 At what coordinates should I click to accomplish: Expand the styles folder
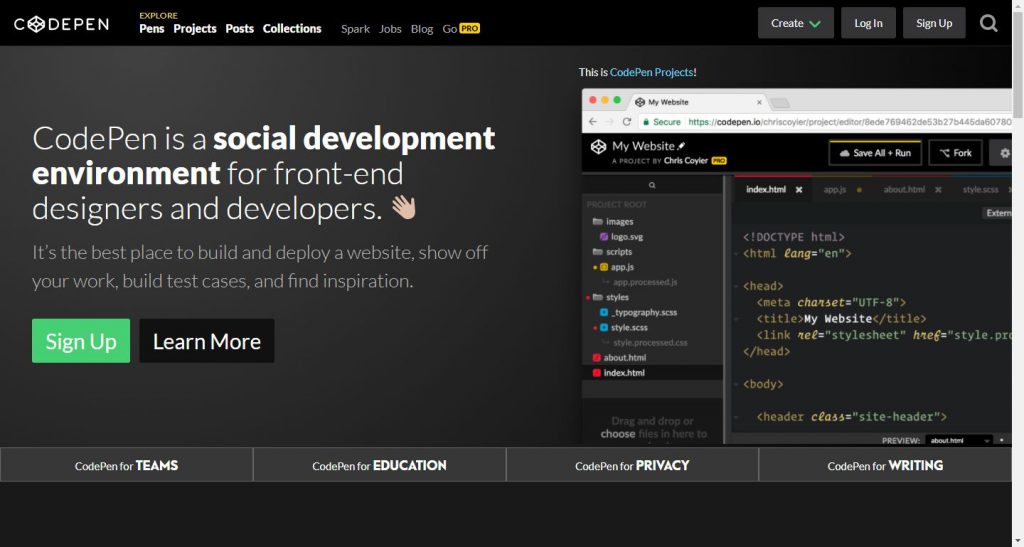pos(611,297)
